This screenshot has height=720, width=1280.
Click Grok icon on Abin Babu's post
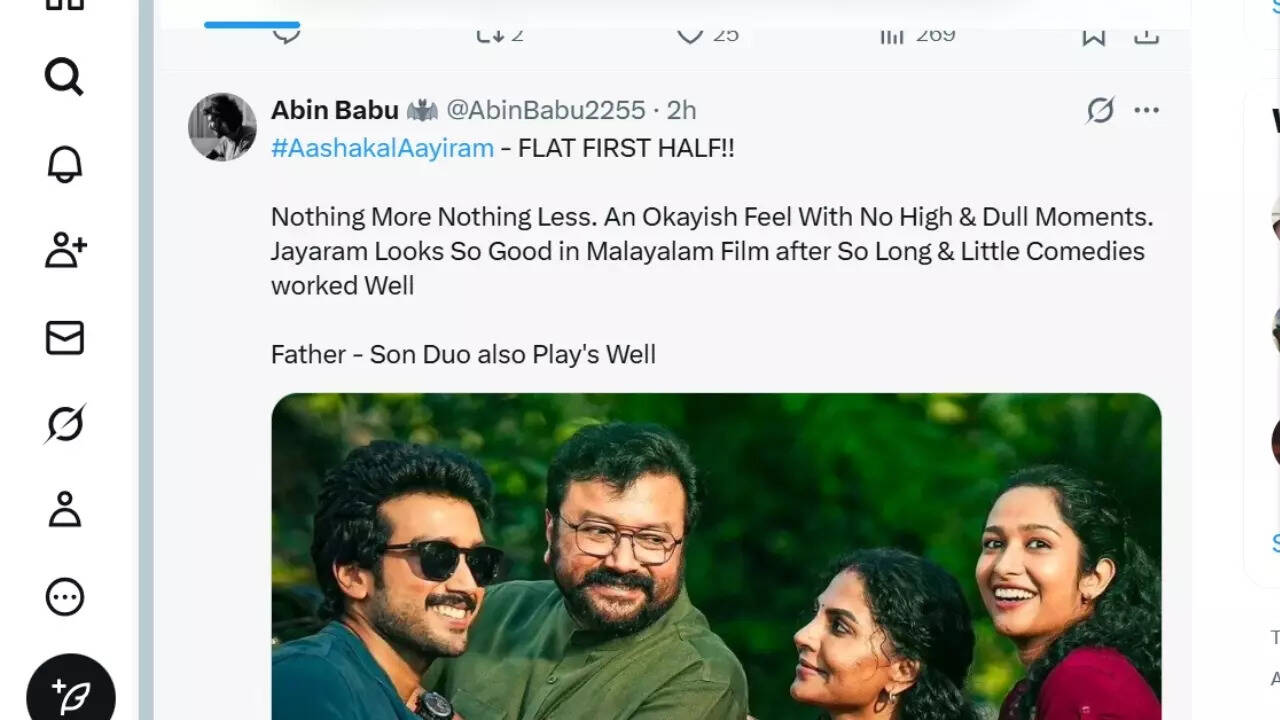[1100, 110]
